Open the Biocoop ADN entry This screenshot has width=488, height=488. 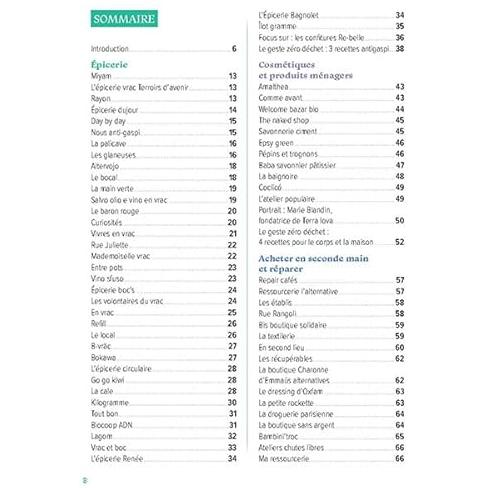click(x=164, y=425)
